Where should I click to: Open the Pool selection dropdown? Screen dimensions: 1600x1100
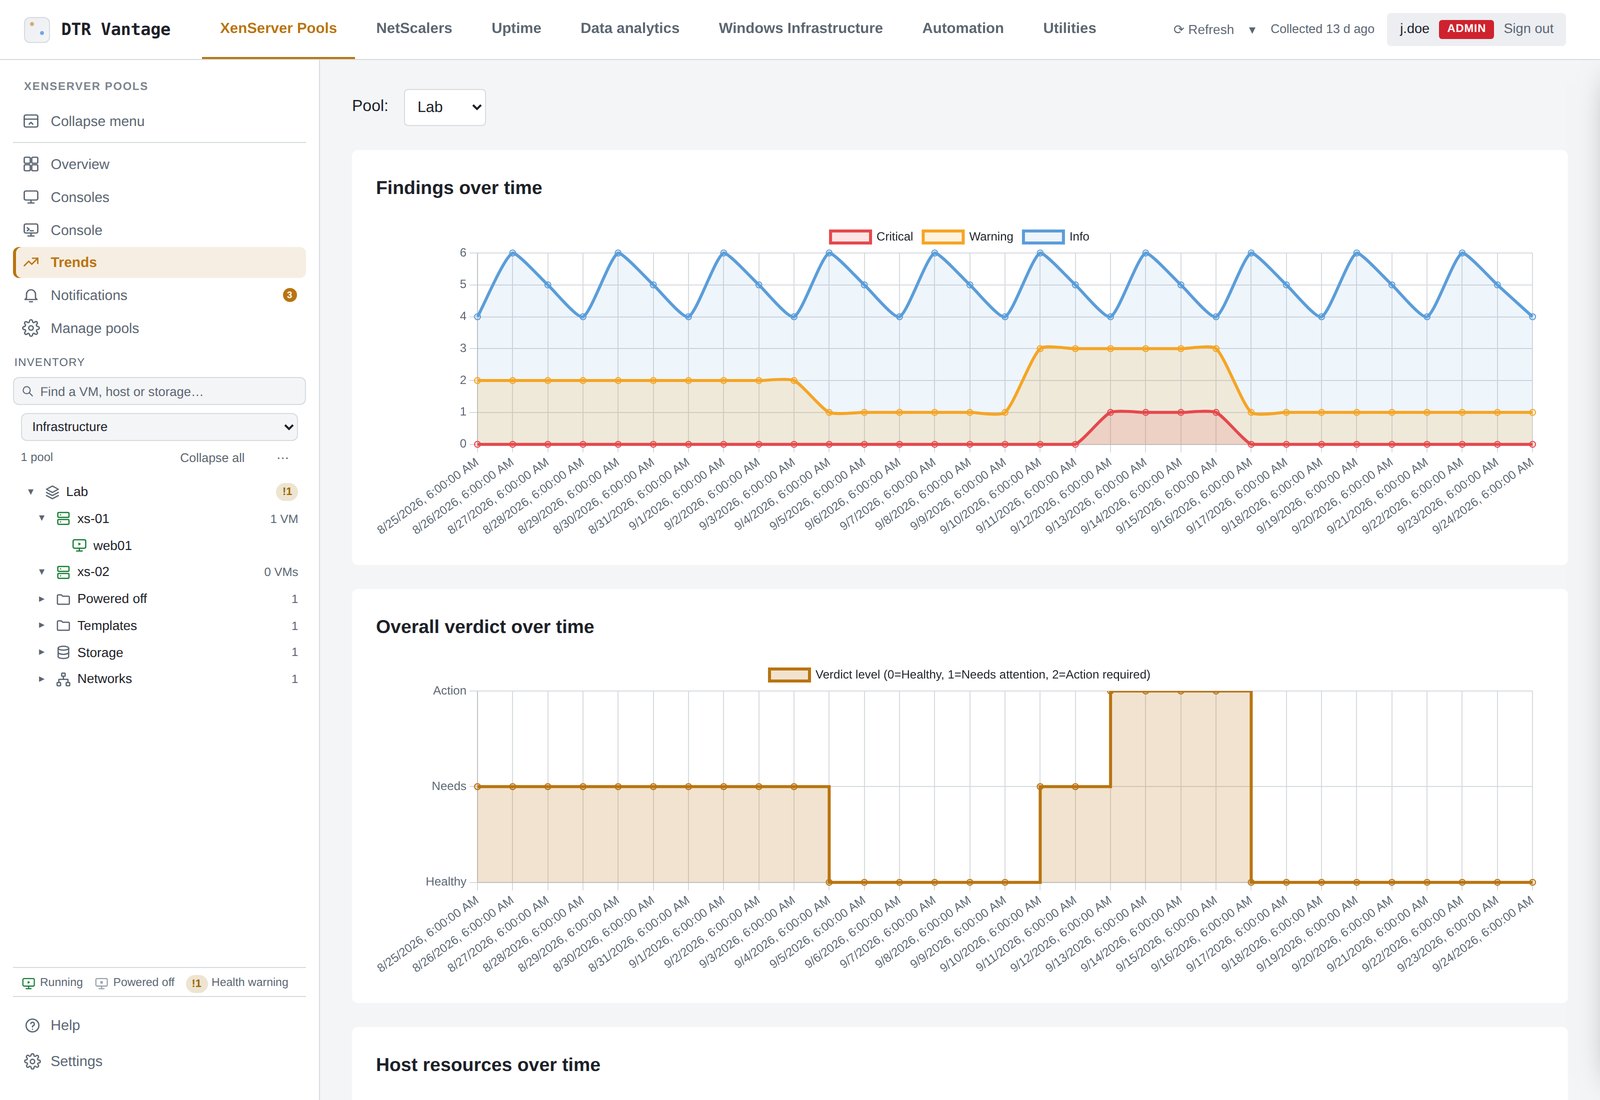coord(445,107)
